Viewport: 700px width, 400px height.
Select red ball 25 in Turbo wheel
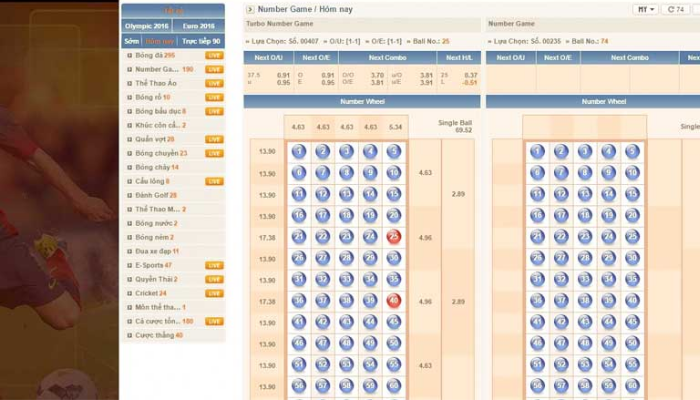(x=394, y=237)
